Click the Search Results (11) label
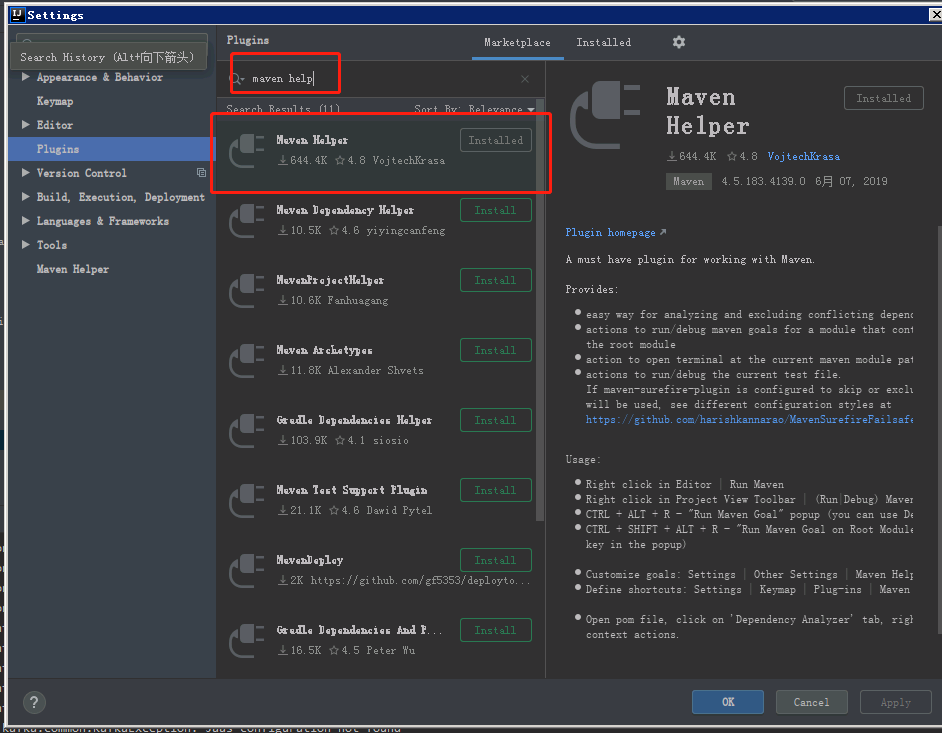The width and height of the screenshot is (942, 733). click(283, 109)
